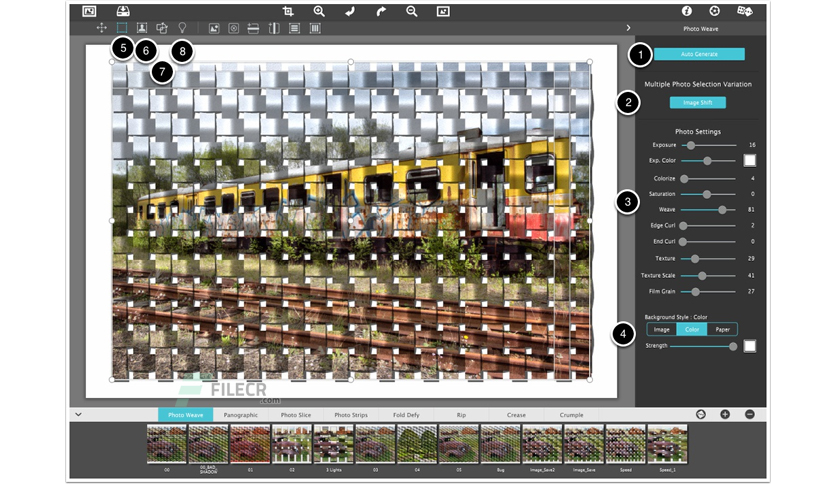Open the info icon
Image resolution: width=836 pixels, height=484 pixels.
click(x=687, y=11)
